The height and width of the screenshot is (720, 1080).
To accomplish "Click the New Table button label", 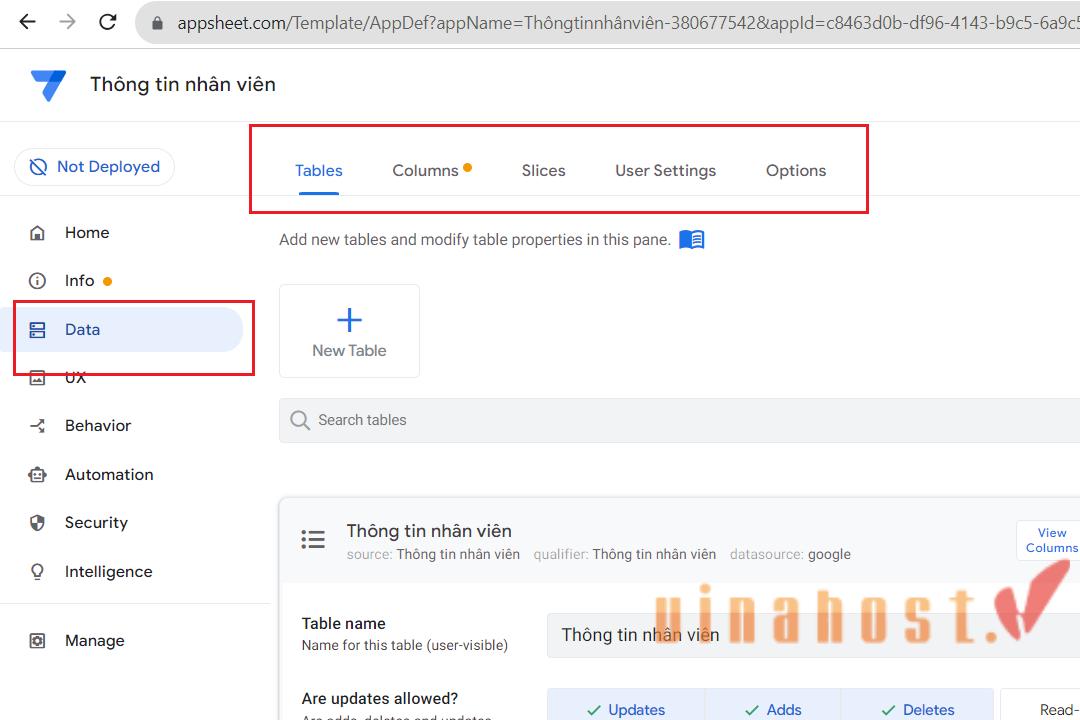I will (x=349, y=351).
